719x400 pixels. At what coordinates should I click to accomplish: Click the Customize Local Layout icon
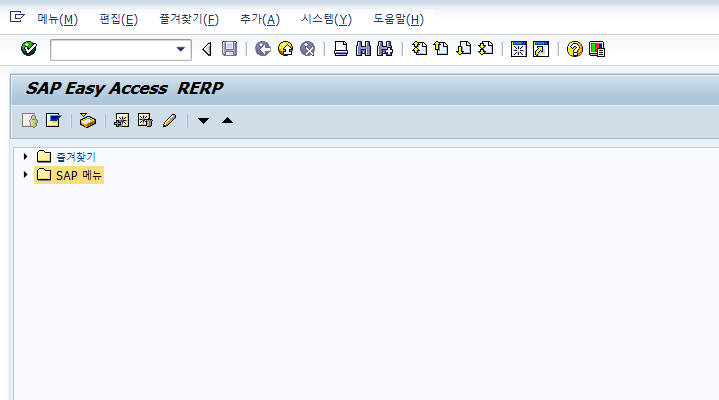tap(597, 49)
